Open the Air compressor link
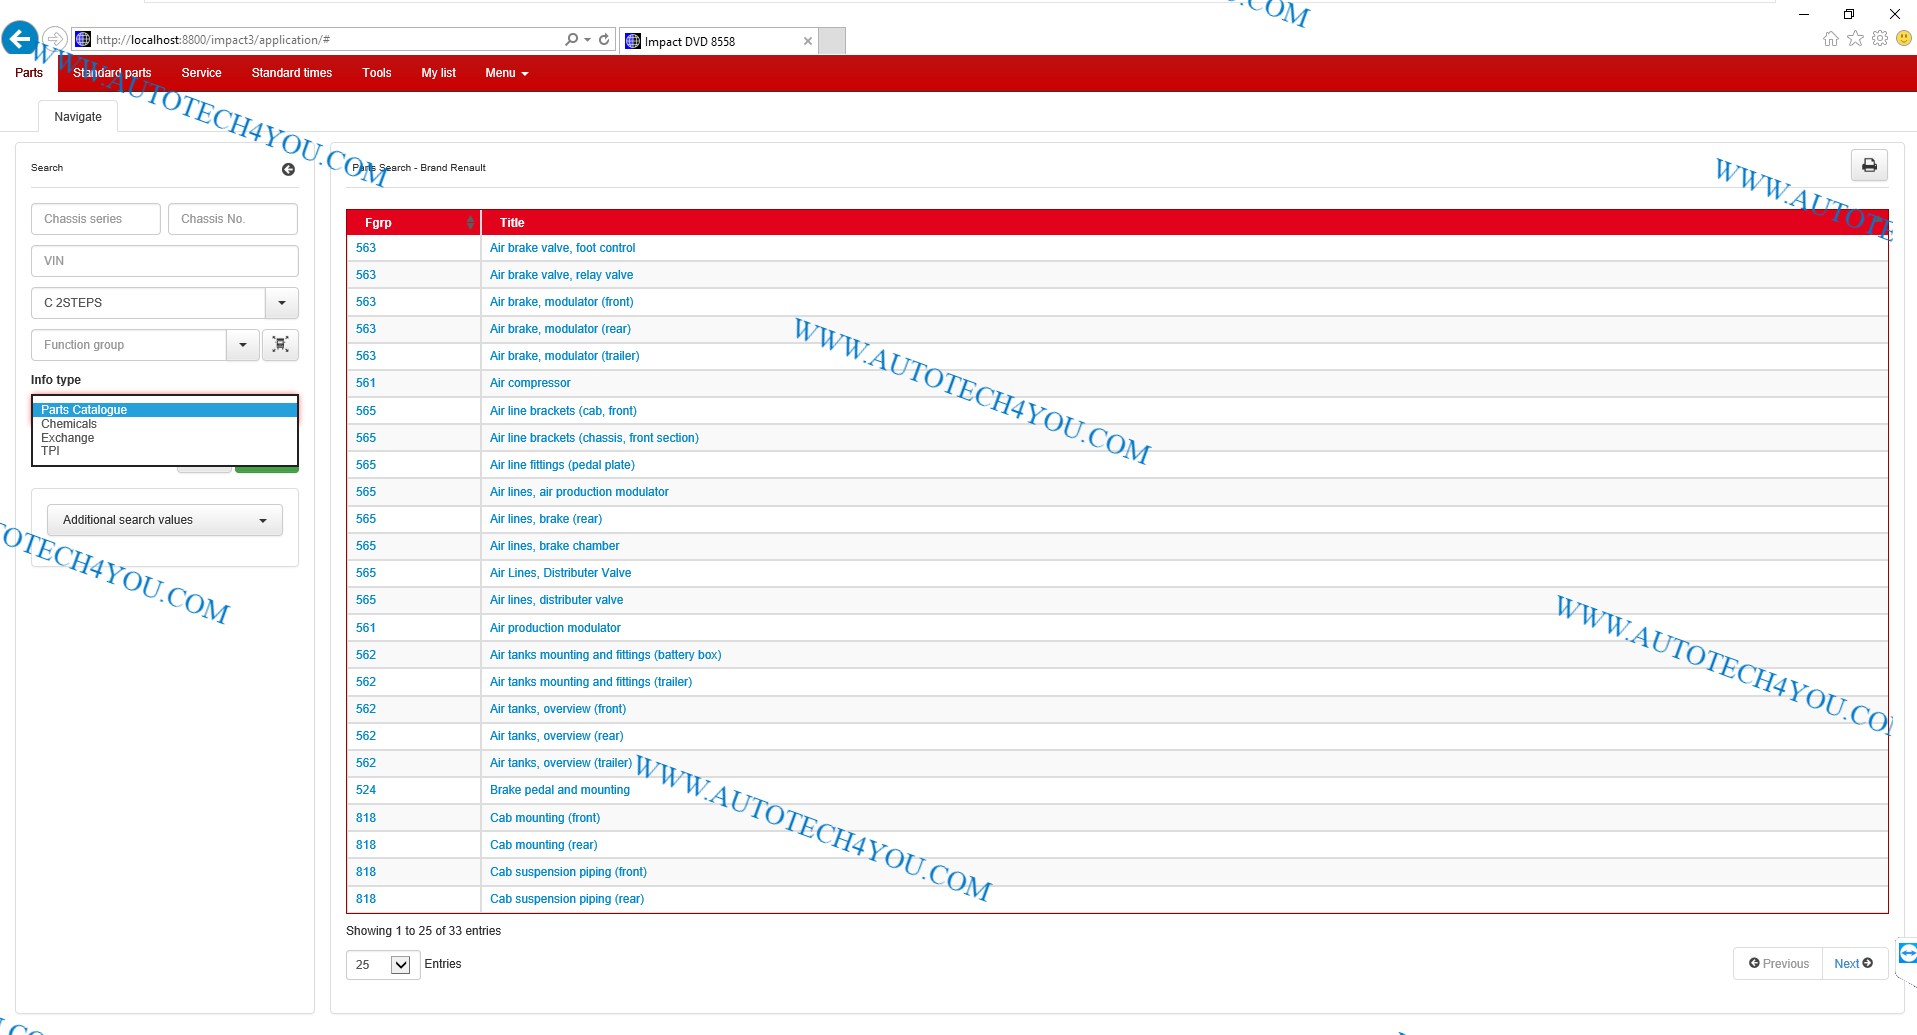The height and width of the screenshot is (1035, 1917). (x=530, y=383)
